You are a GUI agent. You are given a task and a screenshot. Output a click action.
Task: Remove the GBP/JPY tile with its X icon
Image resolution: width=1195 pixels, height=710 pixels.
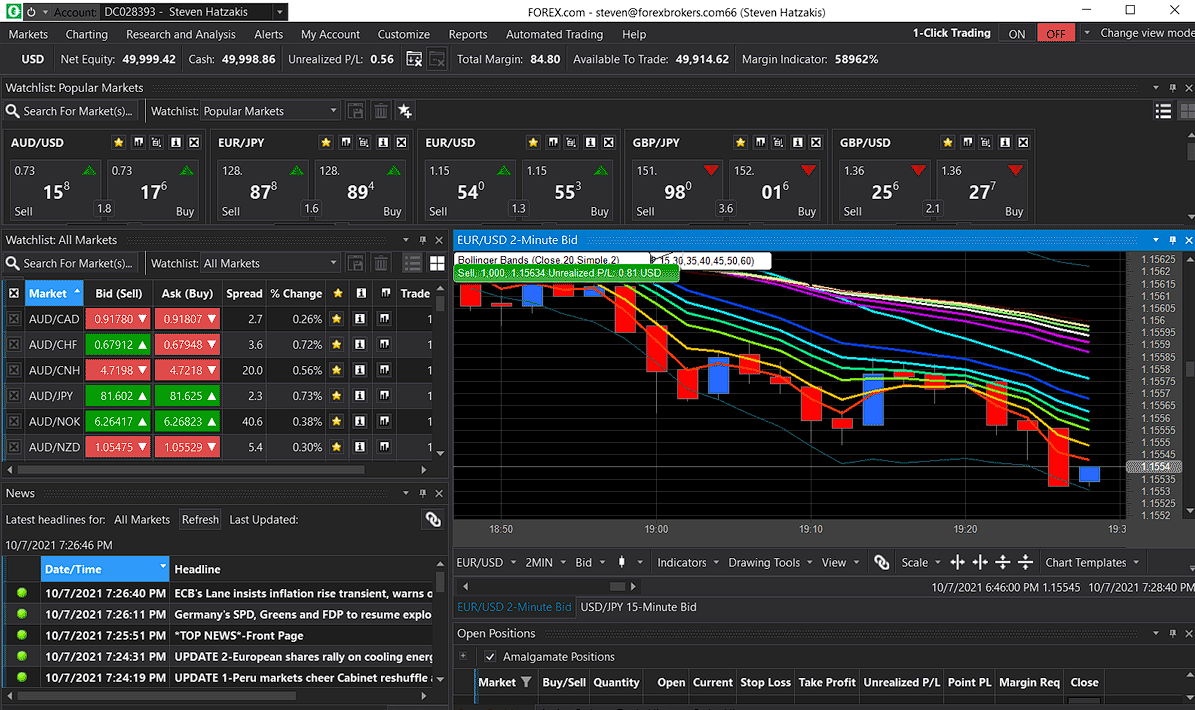pos(816,143)
